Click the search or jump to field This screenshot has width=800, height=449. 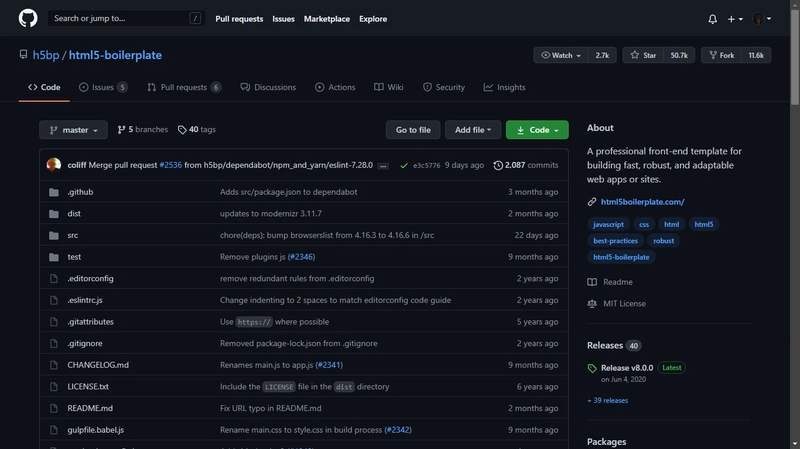point(126,18)
